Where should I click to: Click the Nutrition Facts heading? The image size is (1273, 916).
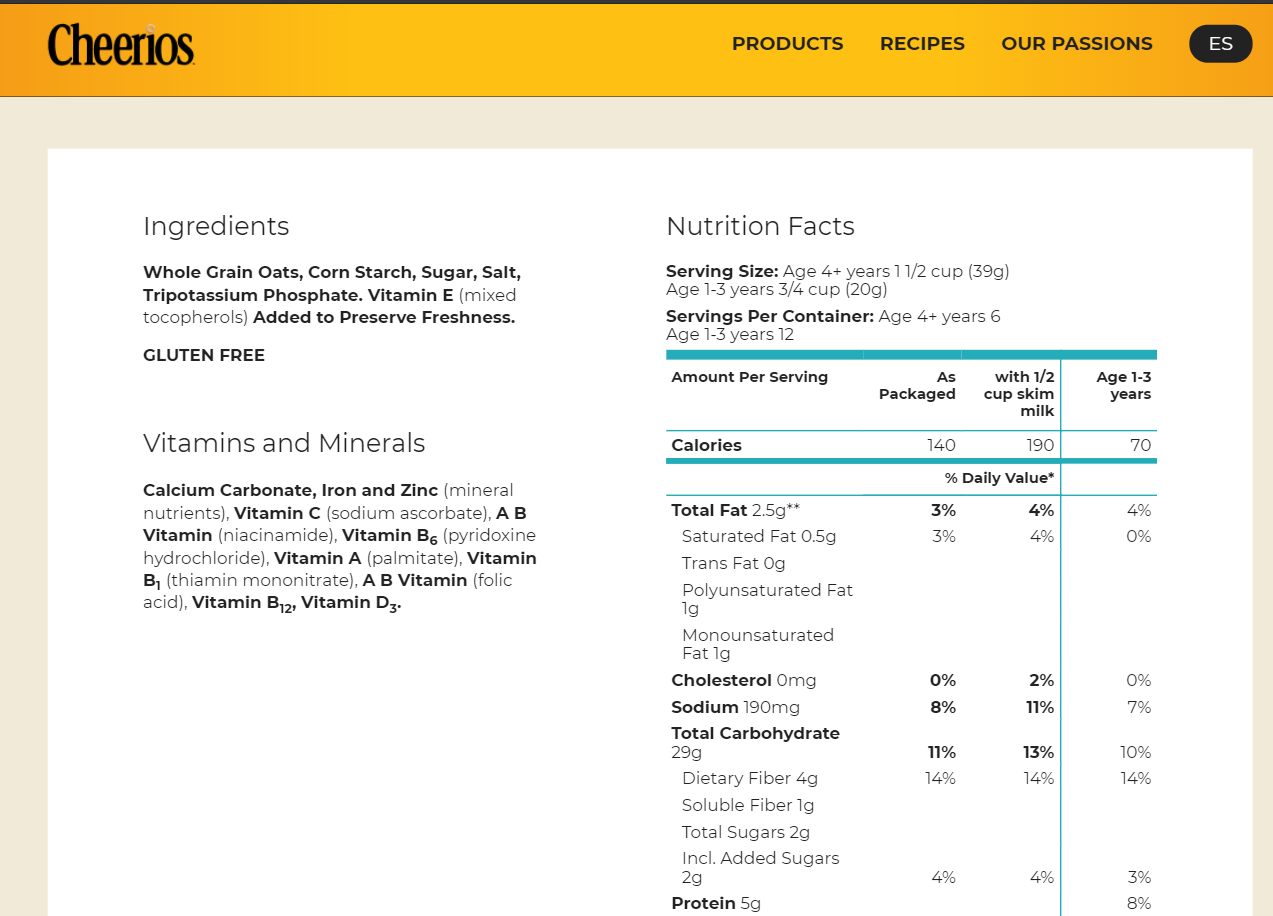coord(760,226)
